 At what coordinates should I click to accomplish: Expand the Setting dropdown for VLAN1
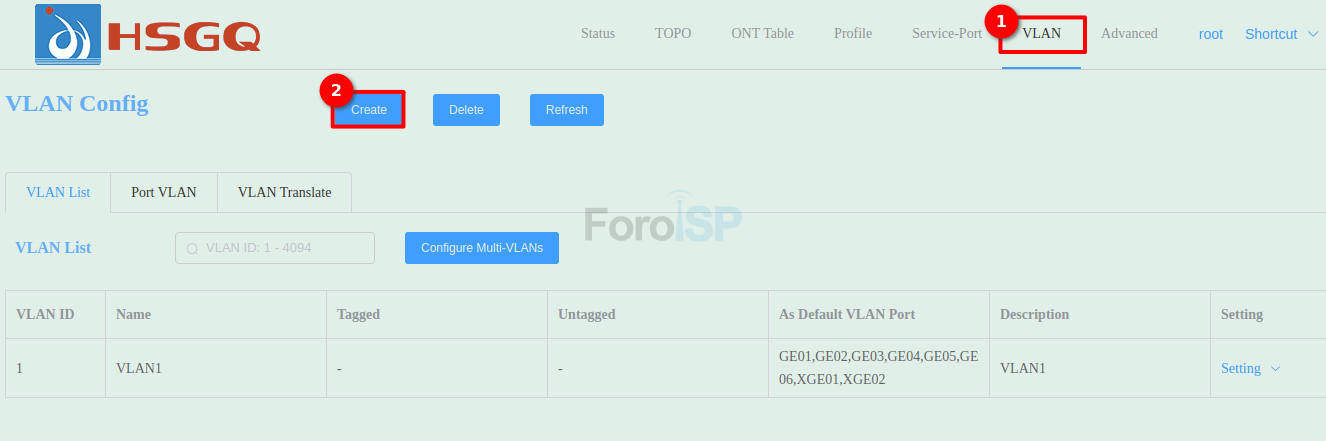click(1250, 368)
